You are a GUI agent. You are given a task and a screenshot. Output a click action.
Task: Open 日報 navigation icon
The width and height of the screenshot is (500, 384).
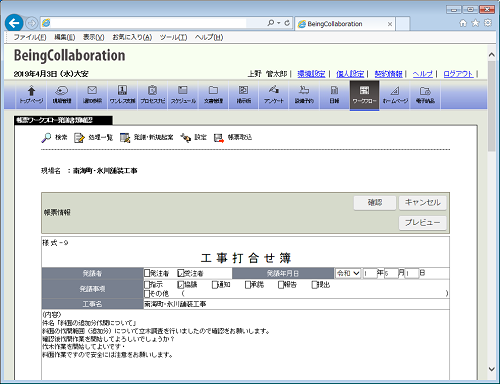pos(334,95)
